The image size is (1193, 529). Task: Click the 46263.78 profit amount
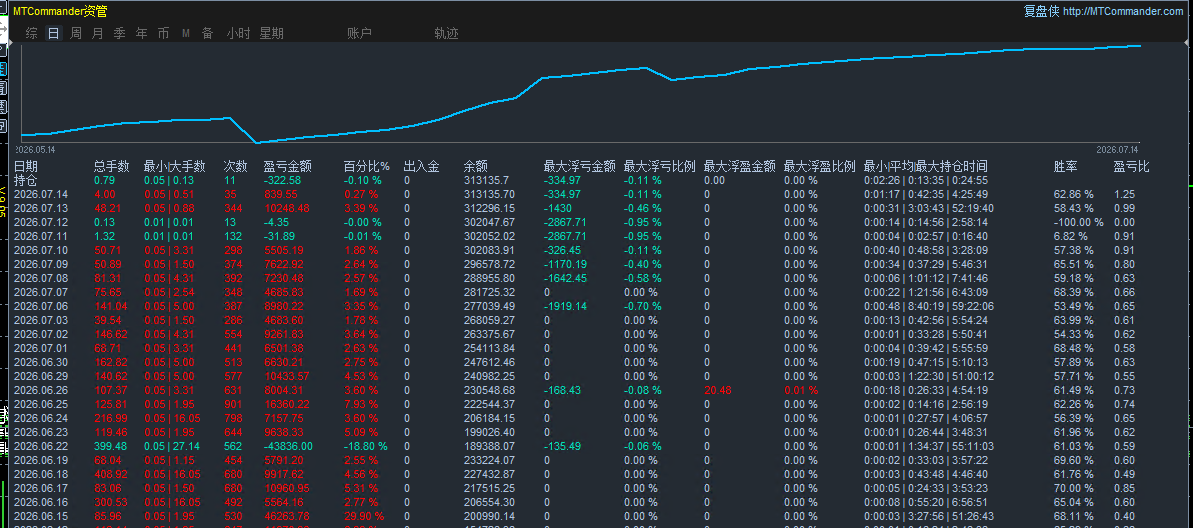[284, 516]
